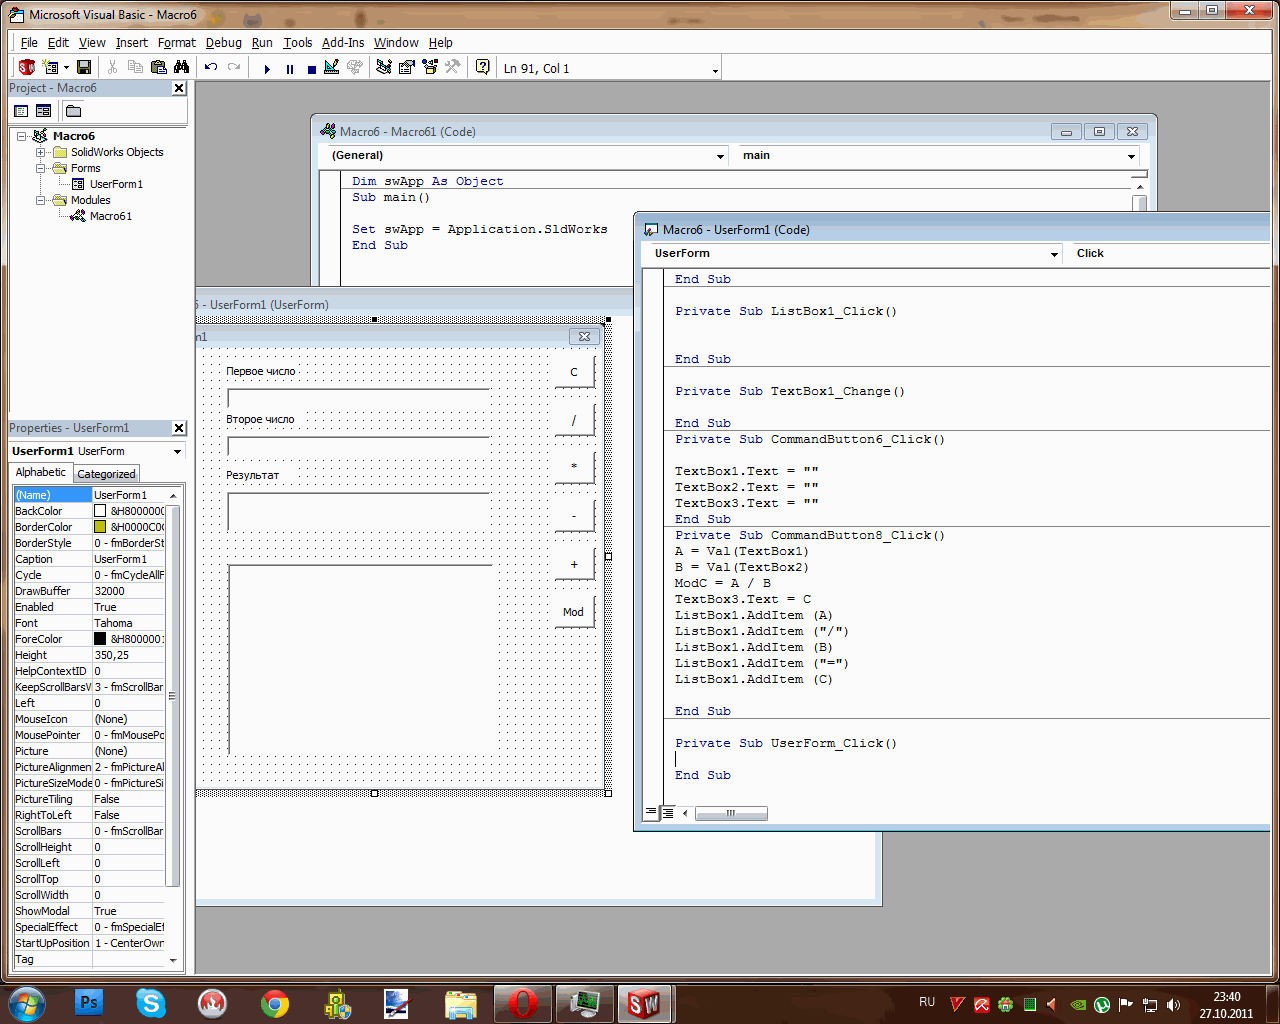Open the Debug menu
The image size is (1280, 1024).
[223, 43]
